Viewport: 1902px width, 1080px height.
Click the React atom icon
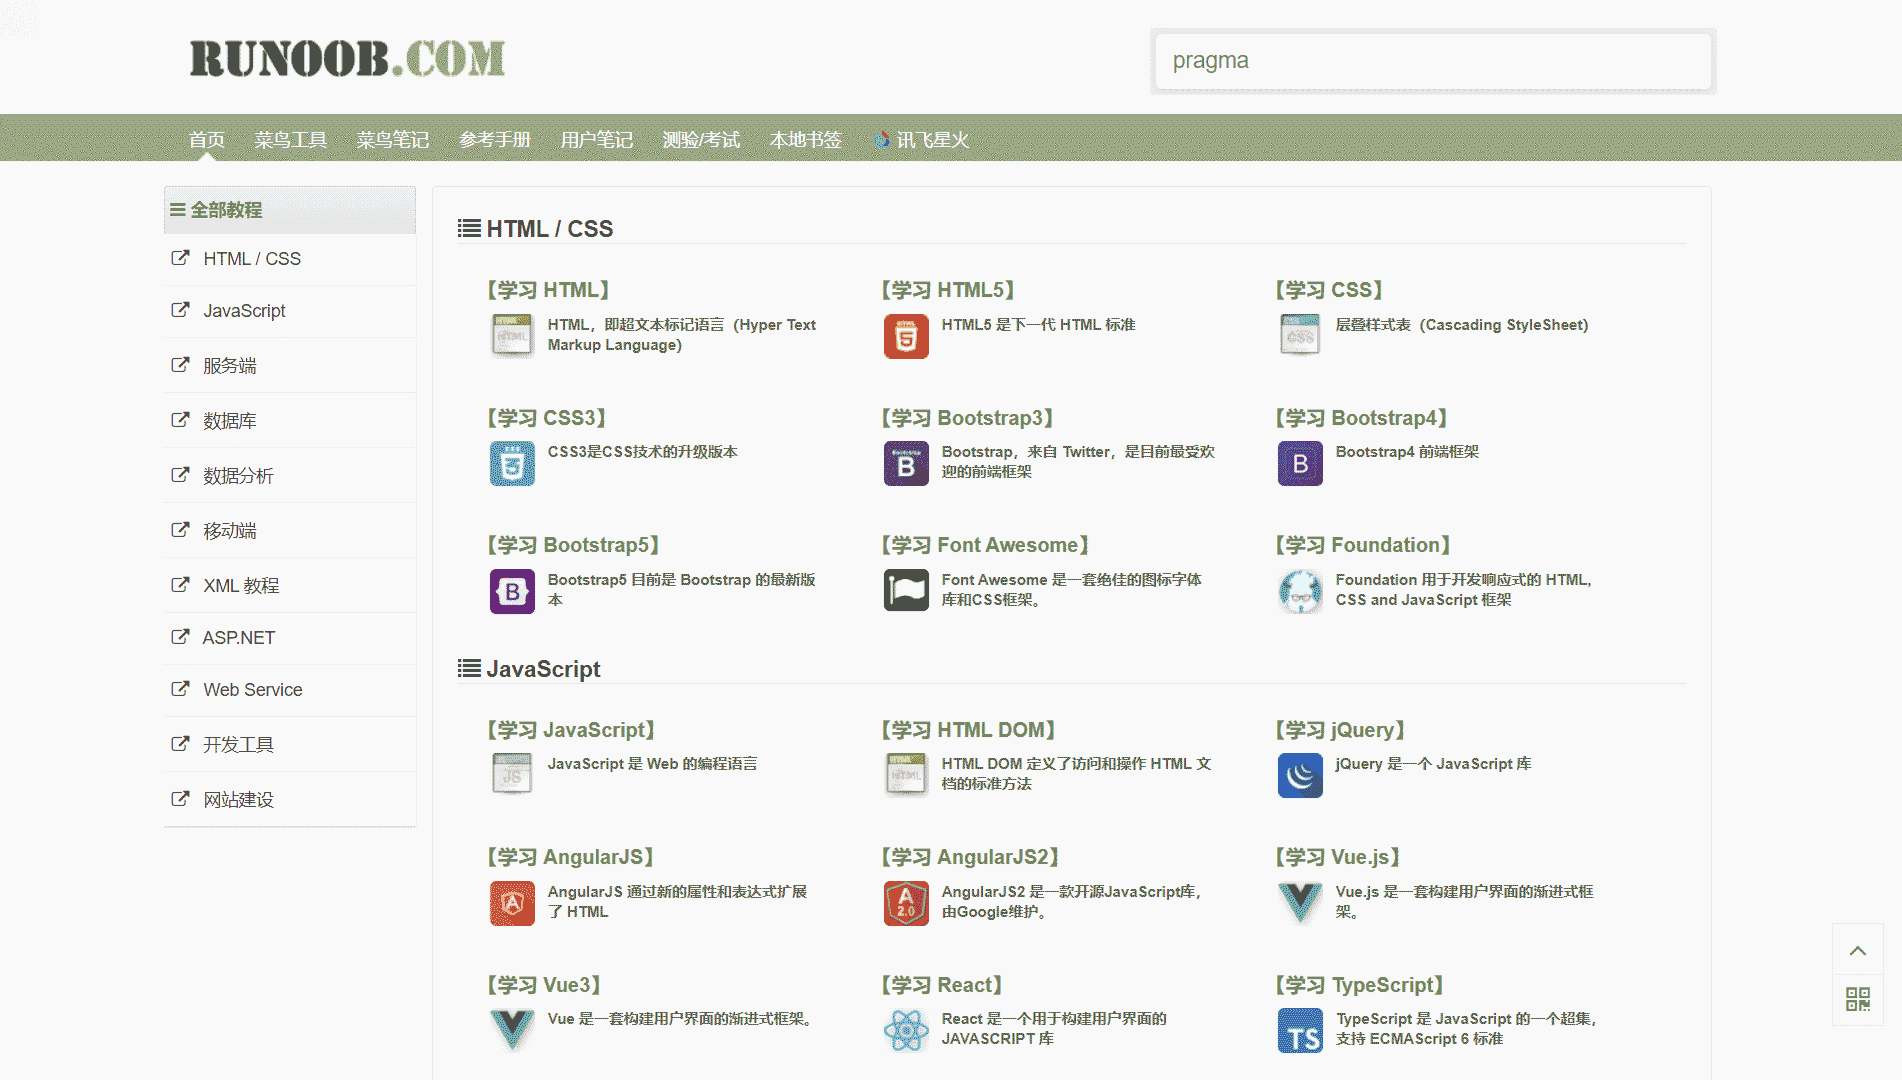(906, 1030)
